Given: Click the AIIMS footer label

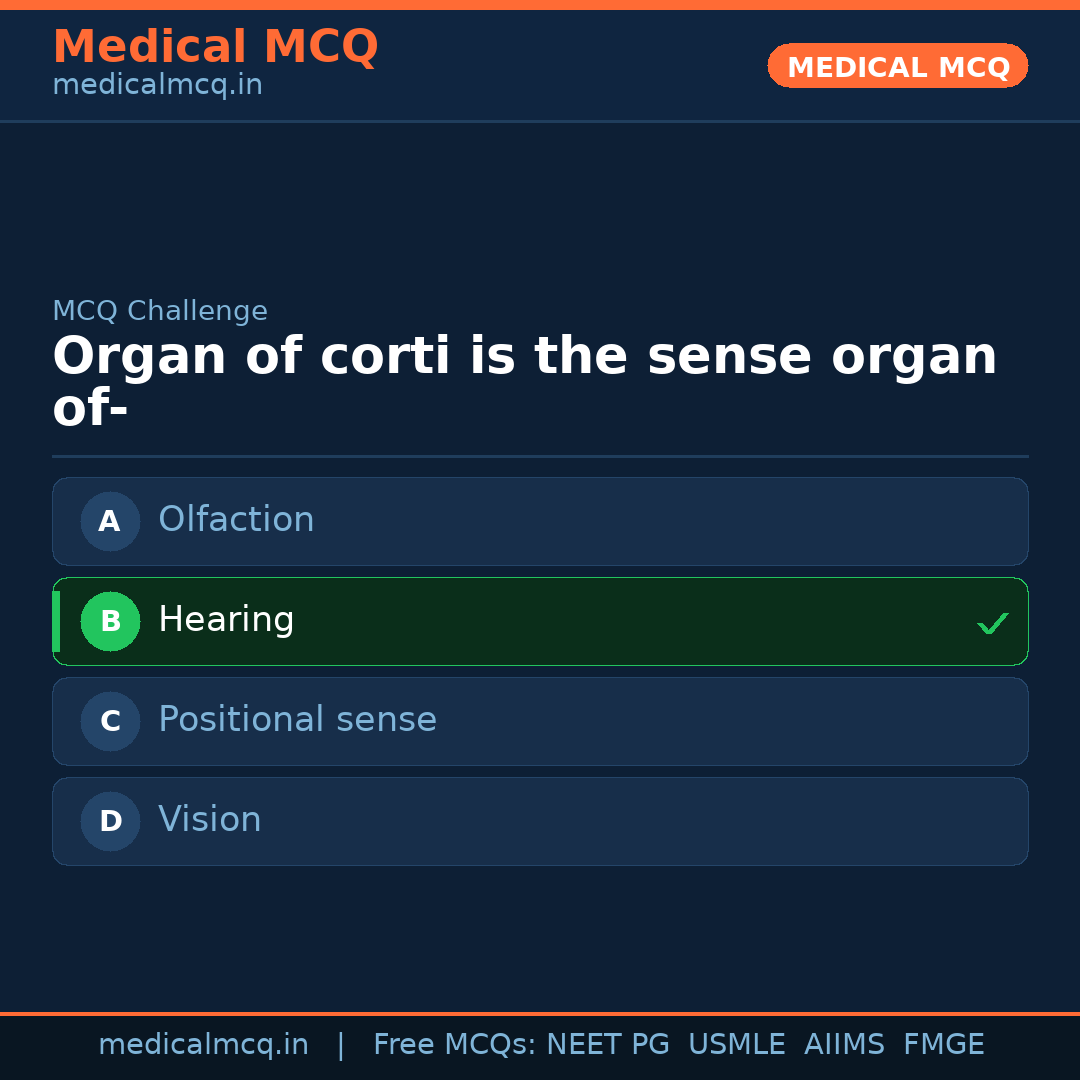Looking at the screenshot, I should [x=845, y=1043].
